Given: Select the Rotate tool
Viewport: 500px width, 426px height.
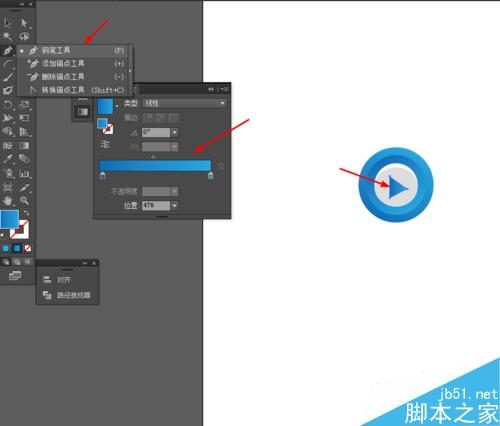Looking at the screenshot, I should [x=8, y=105].
